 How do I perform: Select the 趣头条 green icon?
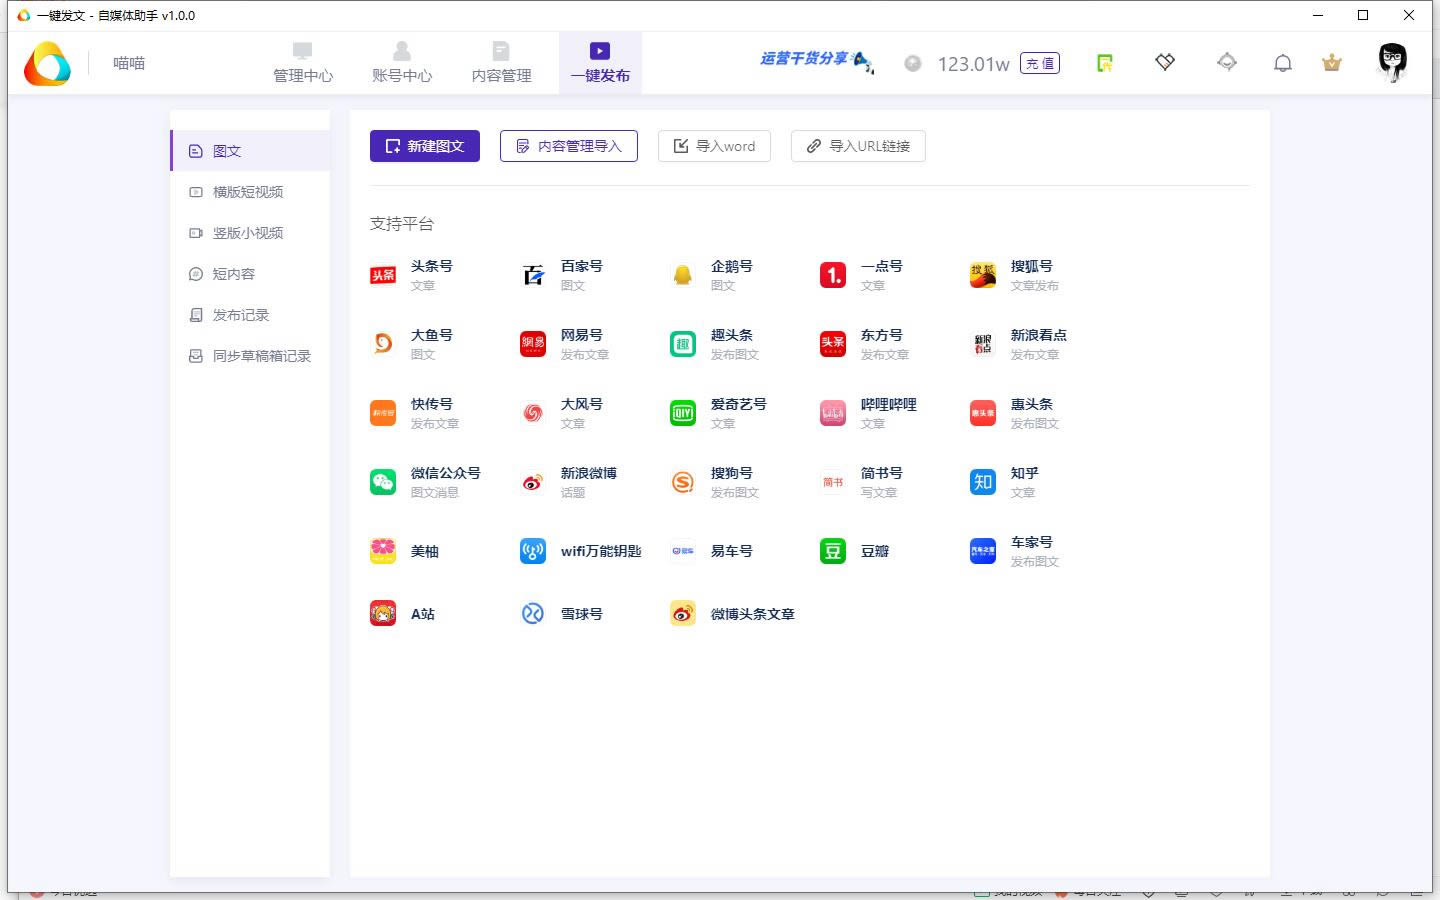coord(683,344)
